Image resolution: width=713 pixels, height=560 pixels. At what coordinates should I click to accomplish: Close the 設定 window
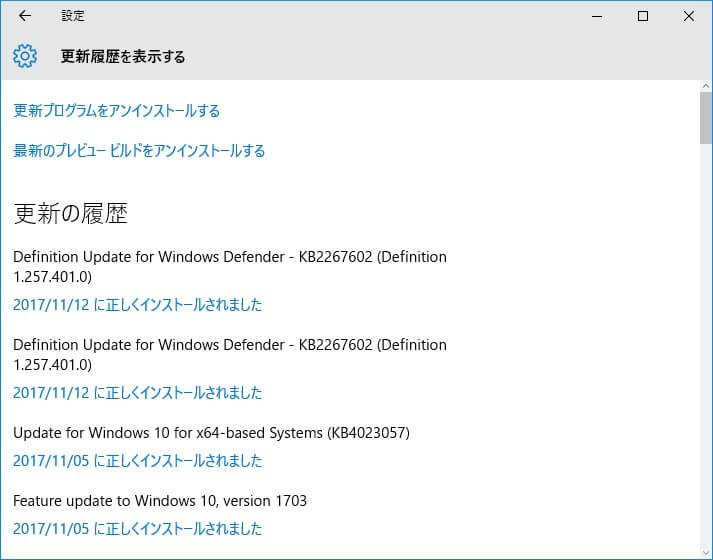coord(689,16)
